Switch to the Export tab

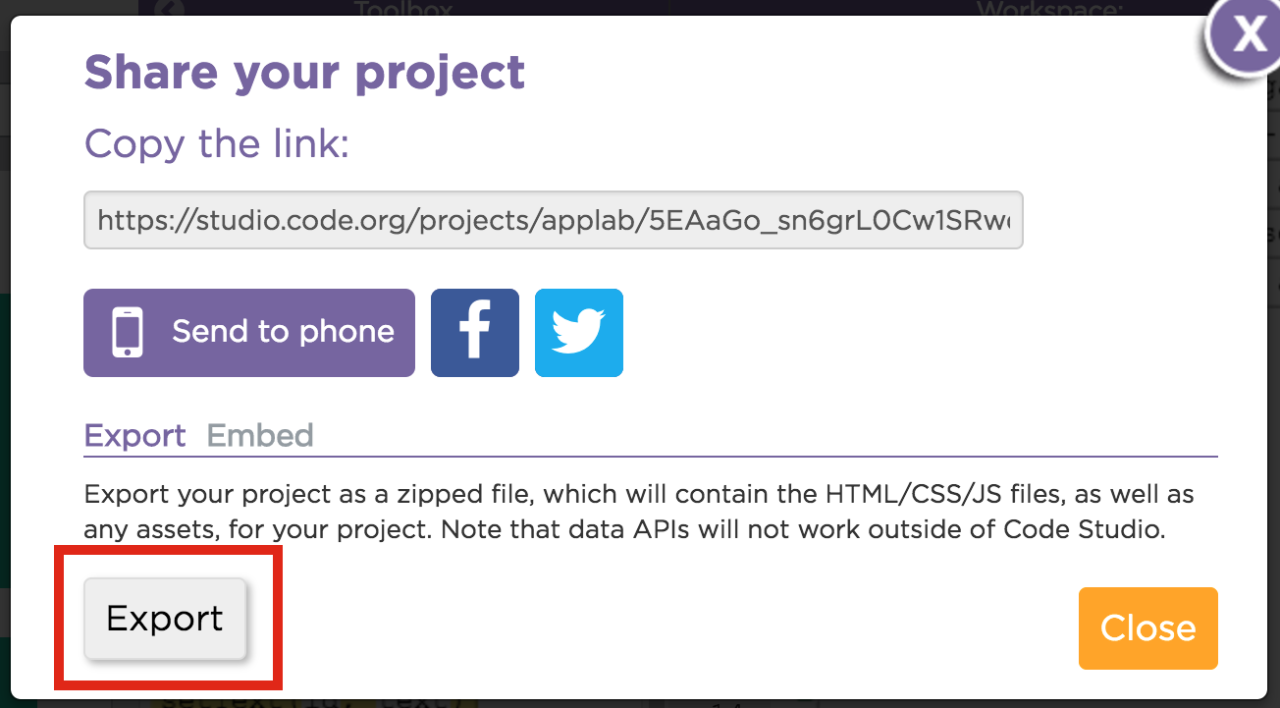(x=135, y=436)
